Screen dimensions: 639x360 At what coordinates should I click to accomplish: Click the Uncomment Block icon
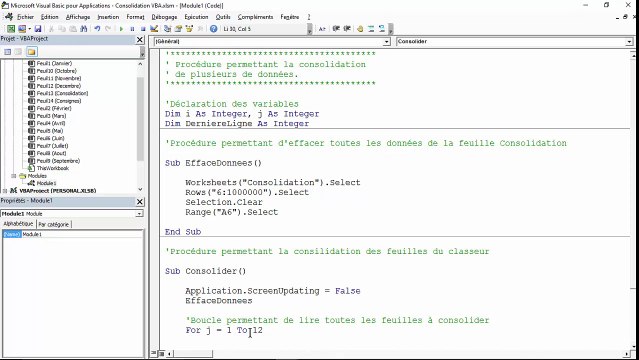tap(381, 29)
